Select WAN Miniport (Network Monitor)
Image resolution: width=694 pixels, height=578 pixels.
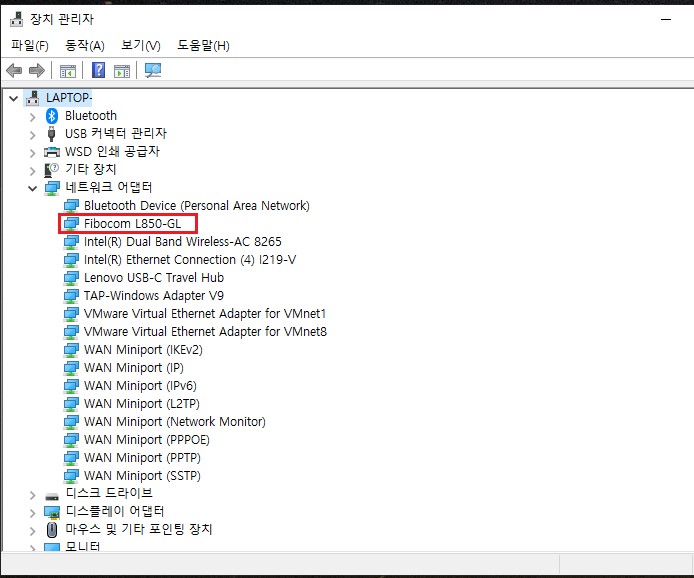coord(175,422)
